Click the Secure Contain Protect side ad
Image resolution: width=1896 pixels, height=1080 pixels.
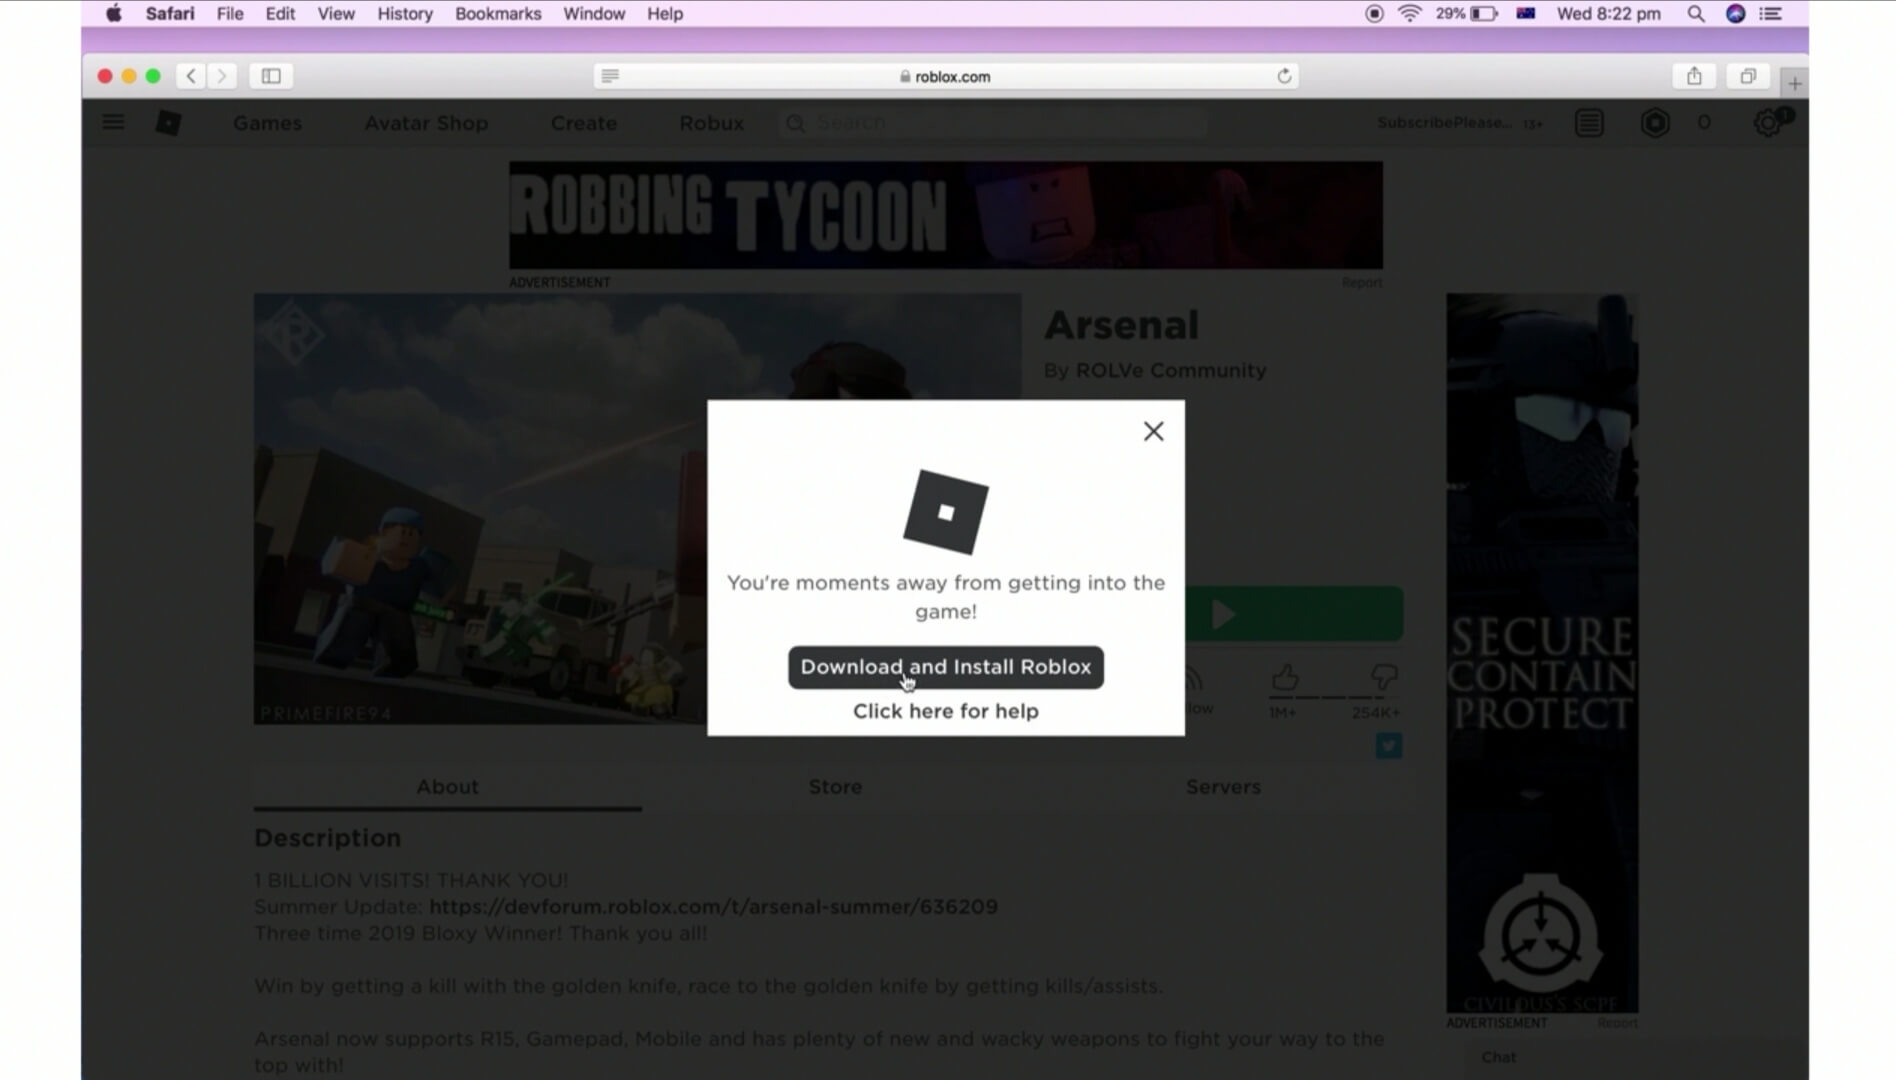click(x=1541, y=653)
